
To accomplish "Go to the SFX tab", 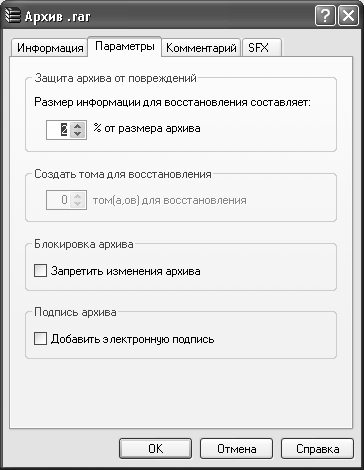I will 261,48.
